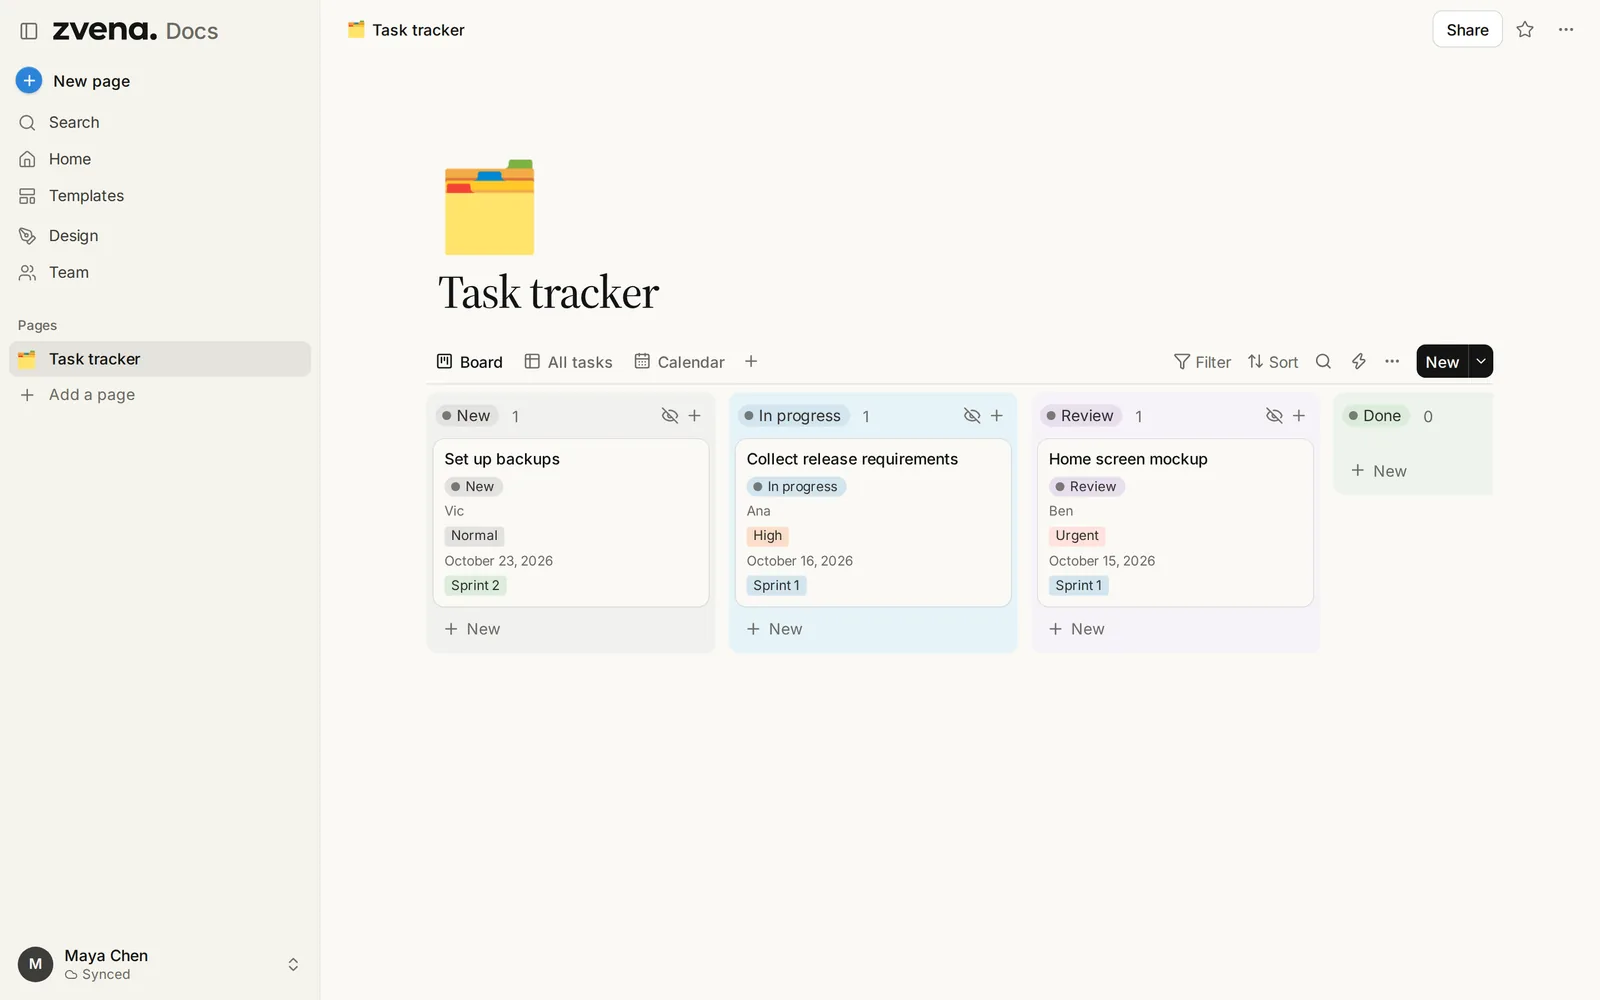
Task: Click the Task tracker page title heading
Action: 549,293
